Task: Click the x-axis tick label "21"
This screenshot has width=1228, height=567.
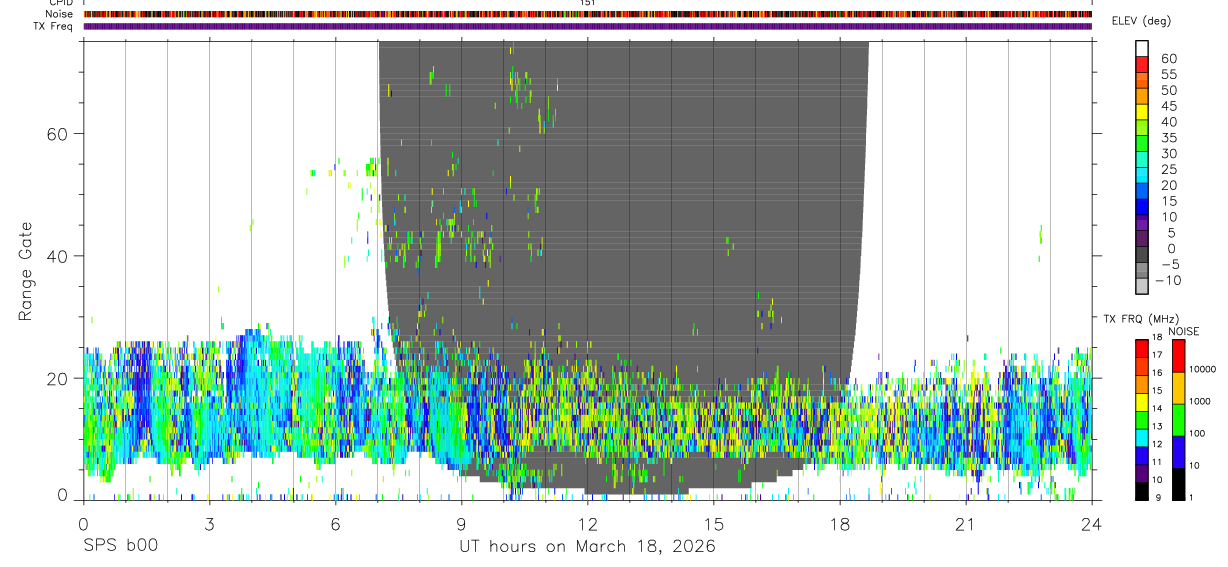Action: point(966,524)
